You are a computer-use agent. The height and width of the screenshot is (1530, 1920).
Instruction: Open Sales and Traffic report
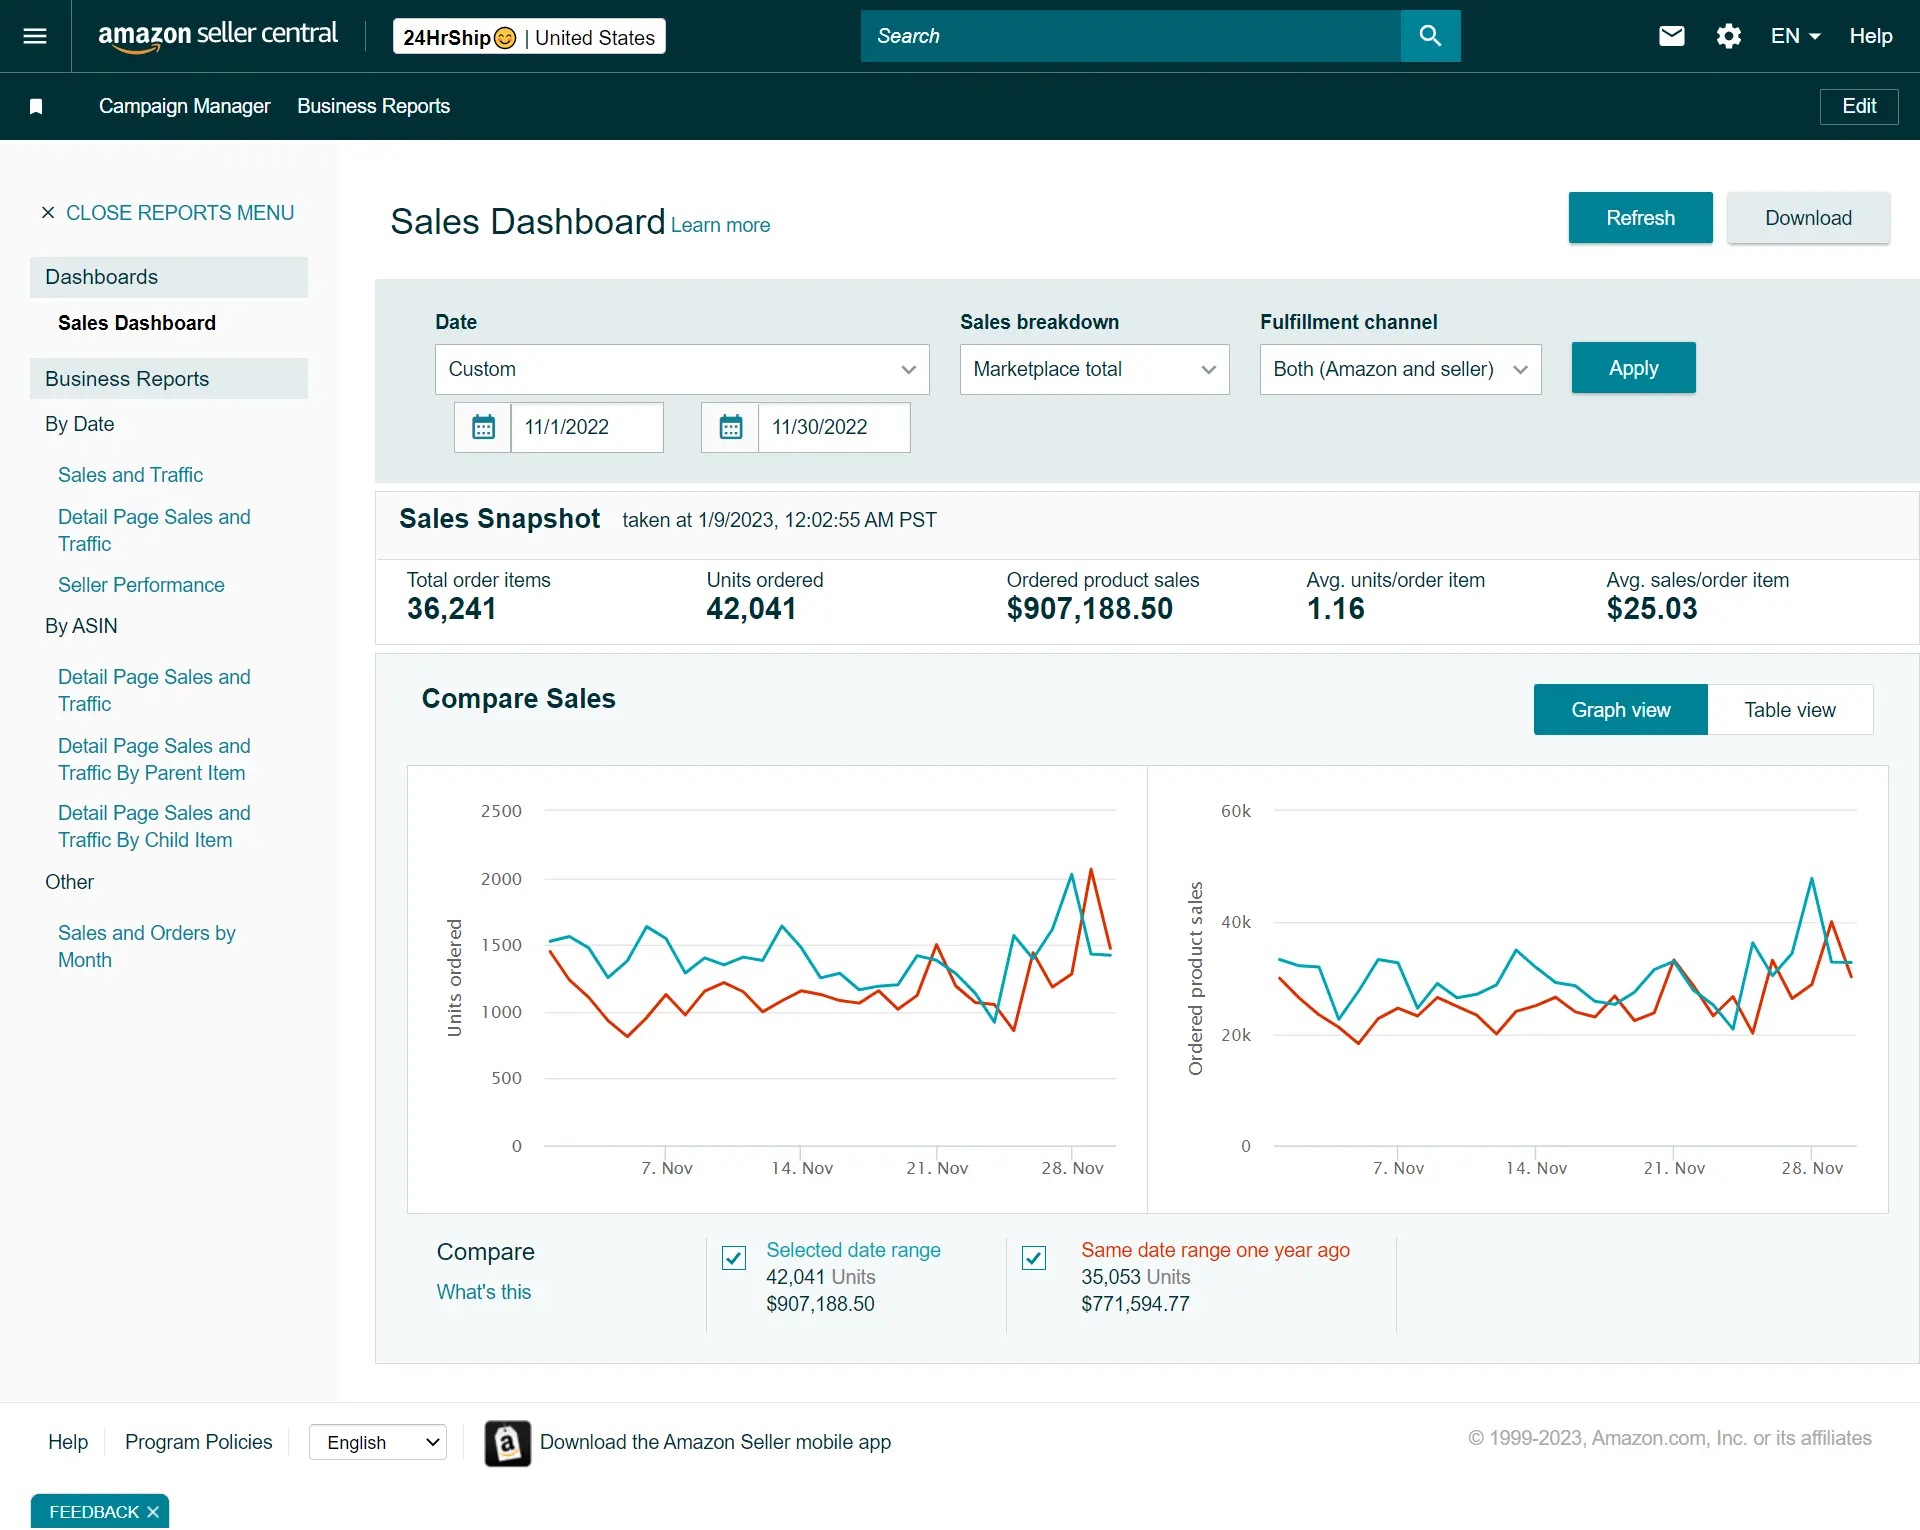coord(130,475)
